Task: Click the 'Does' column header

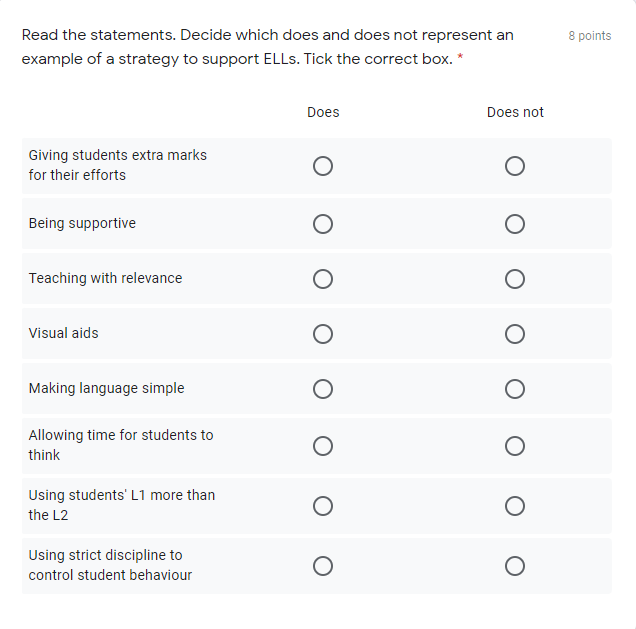Action: tap(323, 112)
